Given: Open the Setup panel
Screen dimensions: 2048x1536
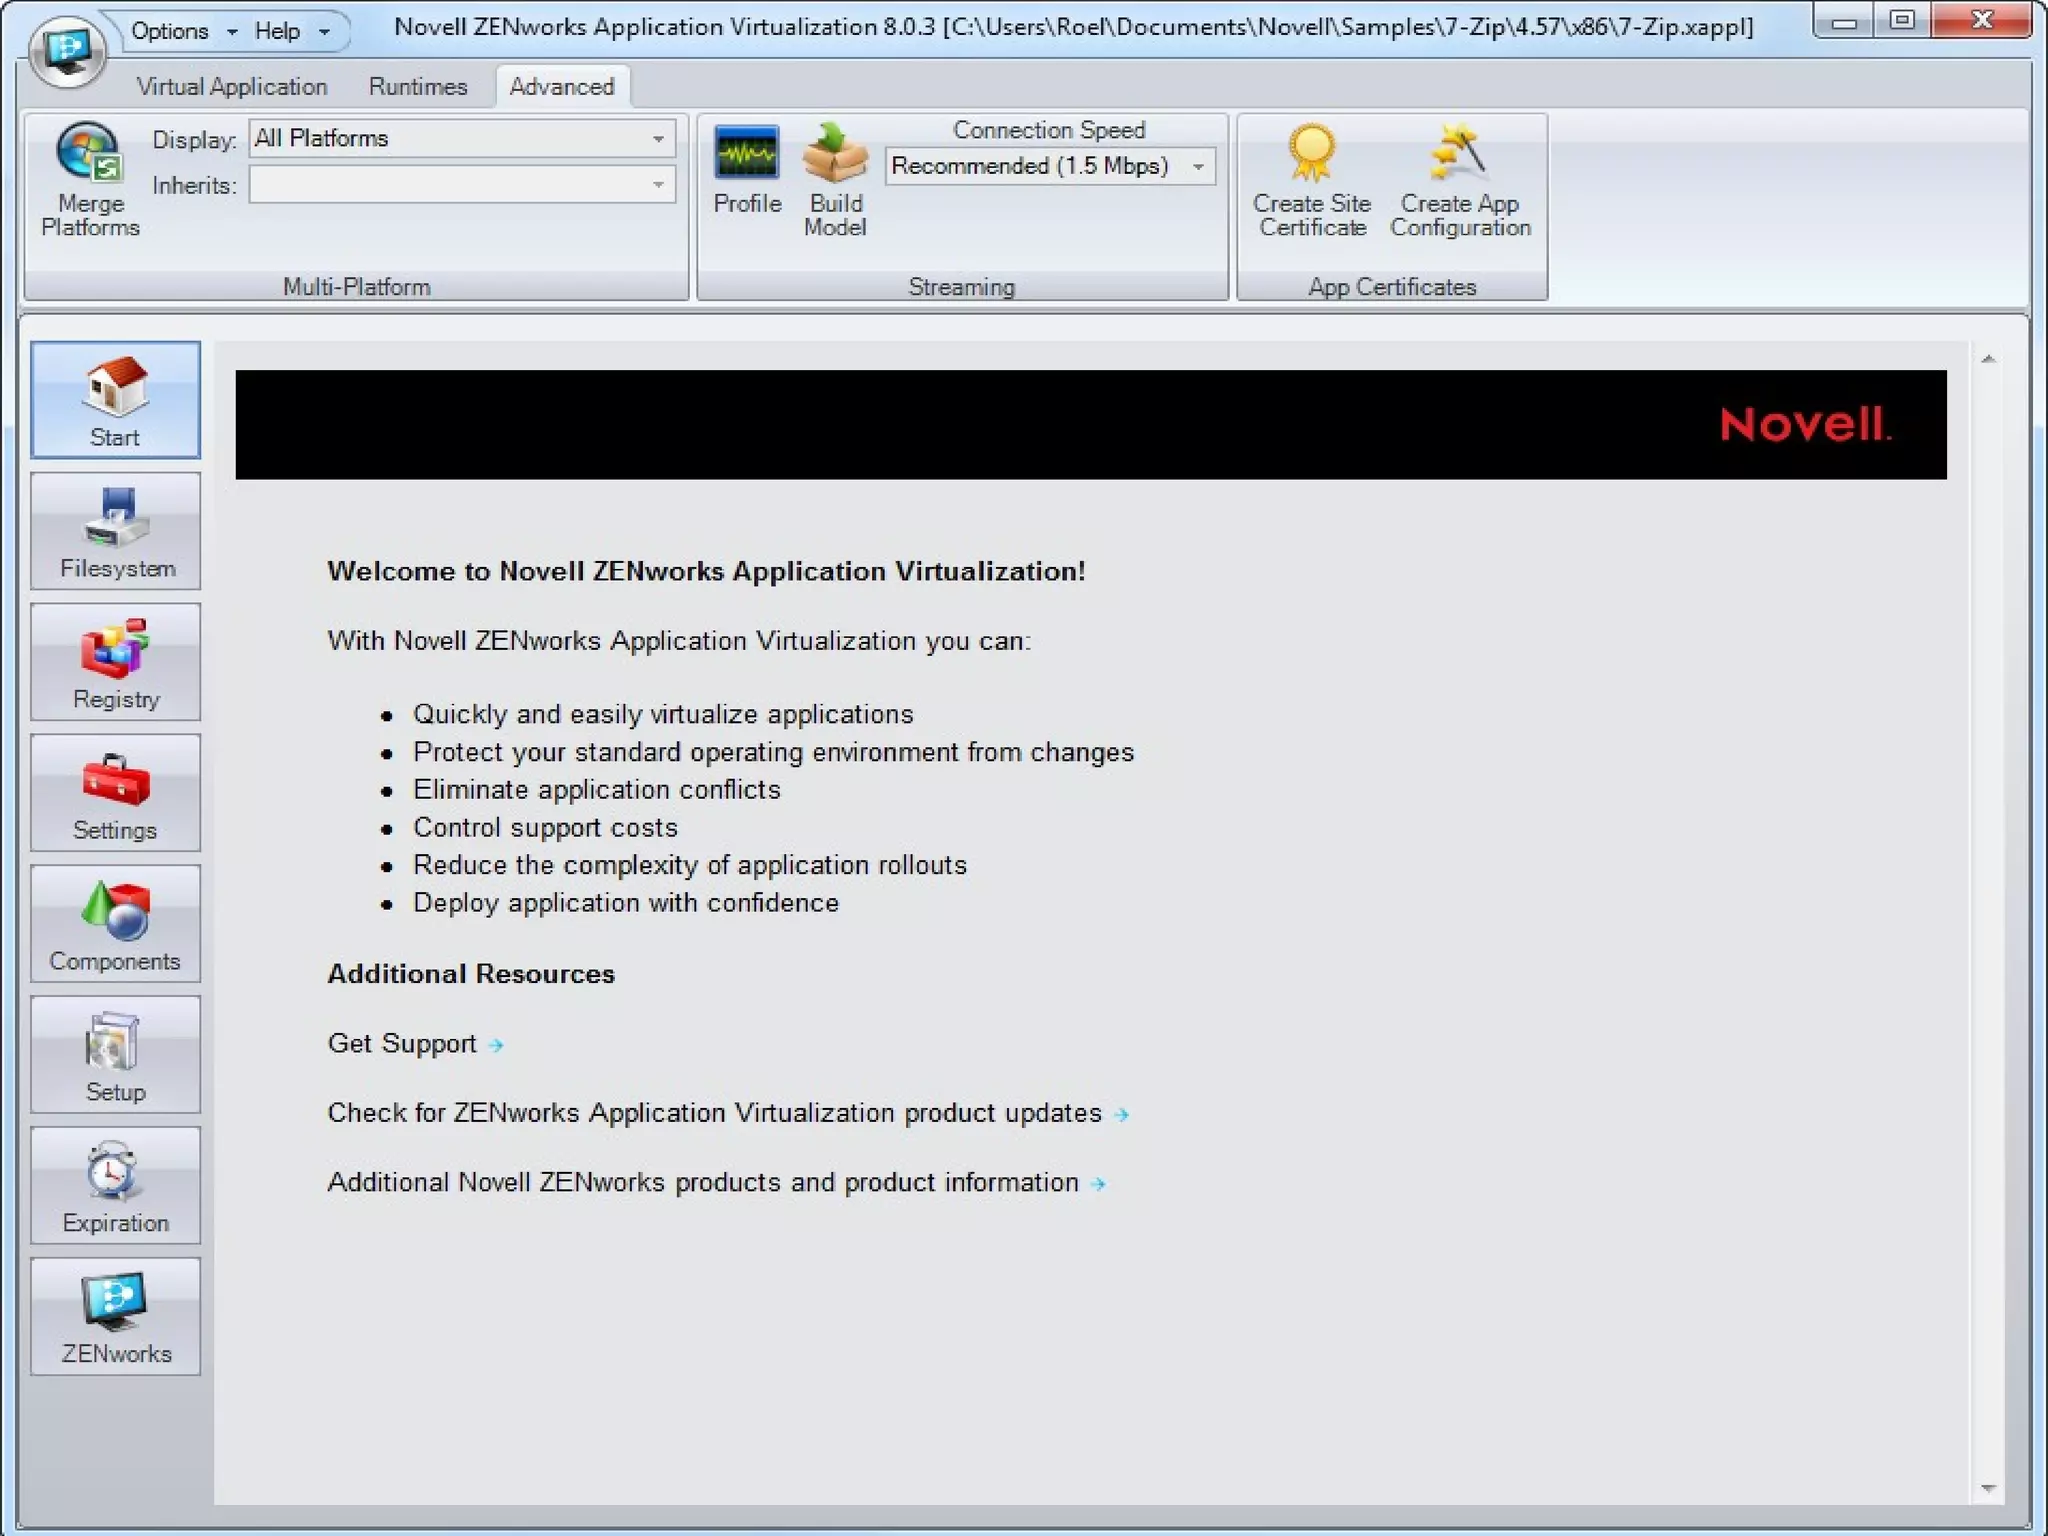Looking at the screenshot, I should click(x=115, y=1055).
